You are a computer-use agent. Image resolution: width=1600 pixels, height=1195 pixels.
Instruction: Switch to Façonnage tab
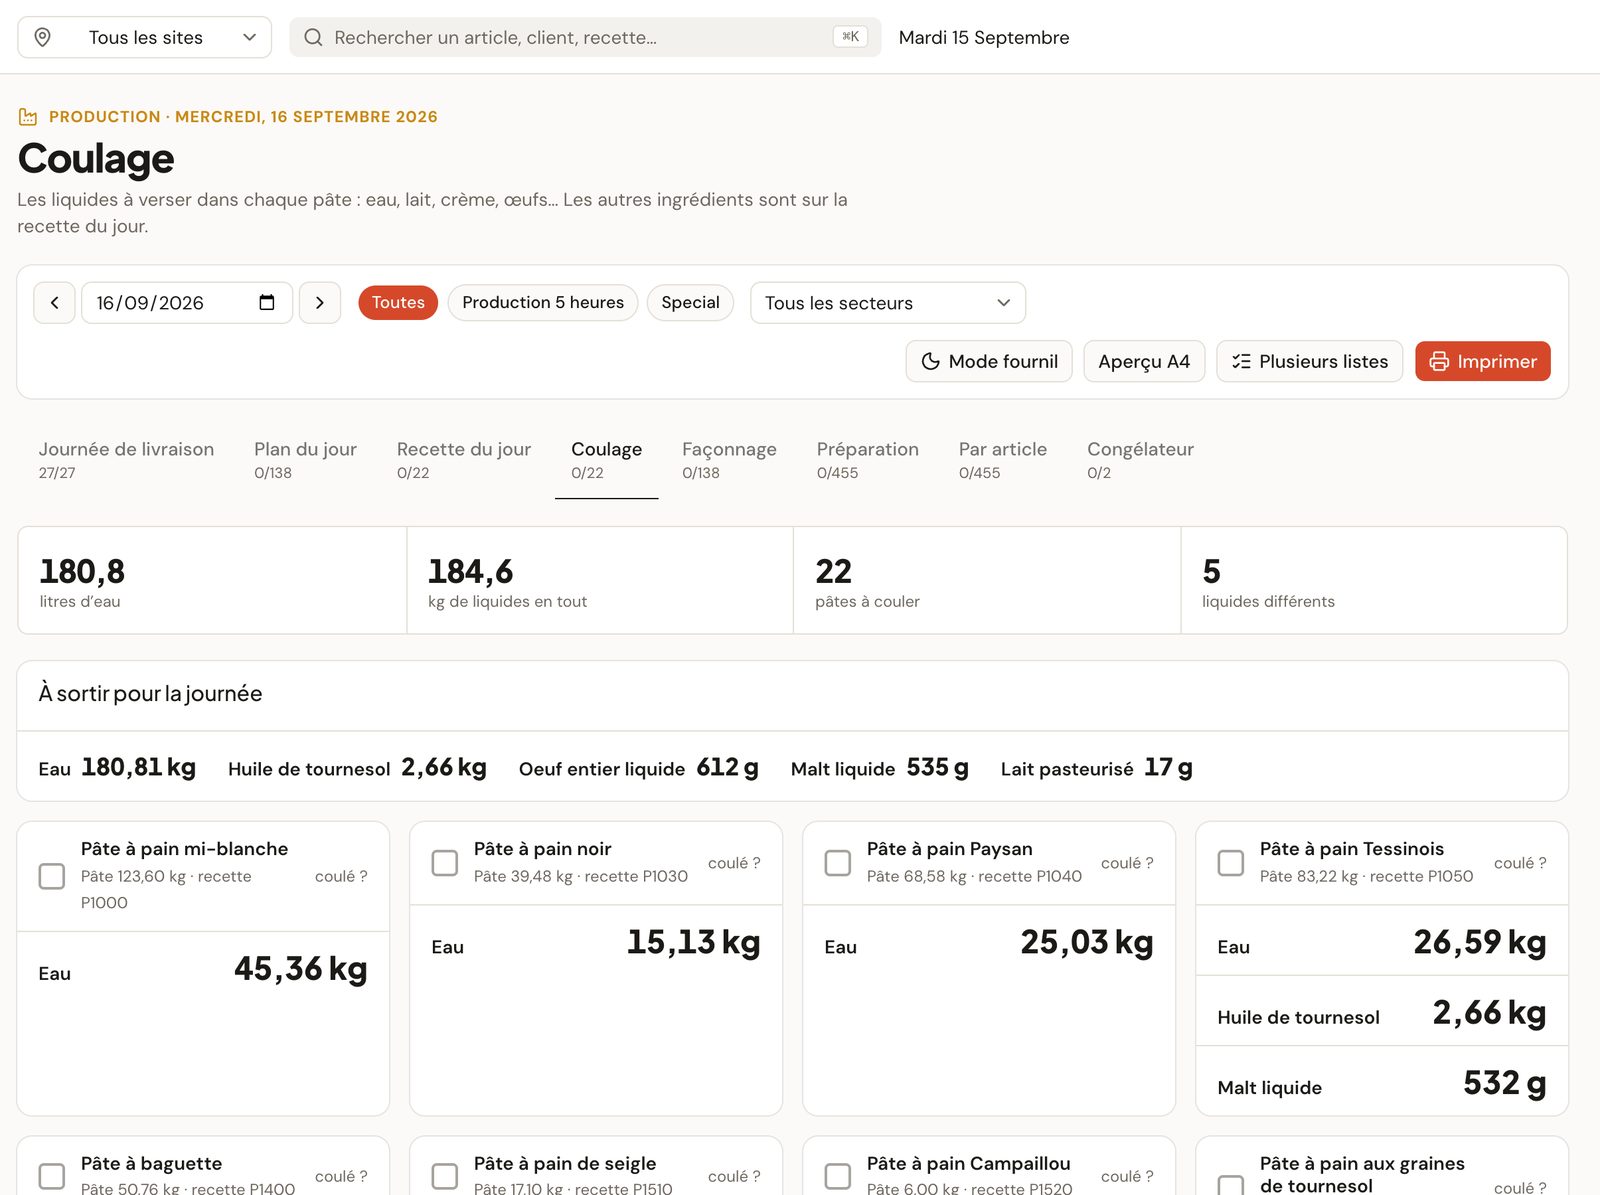(729, 460)
